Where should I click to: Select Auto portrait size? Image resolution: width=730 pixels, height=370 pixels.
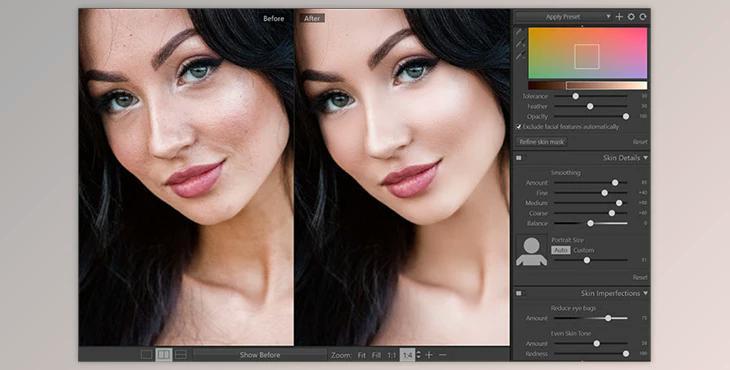click(x=561, y=250)
